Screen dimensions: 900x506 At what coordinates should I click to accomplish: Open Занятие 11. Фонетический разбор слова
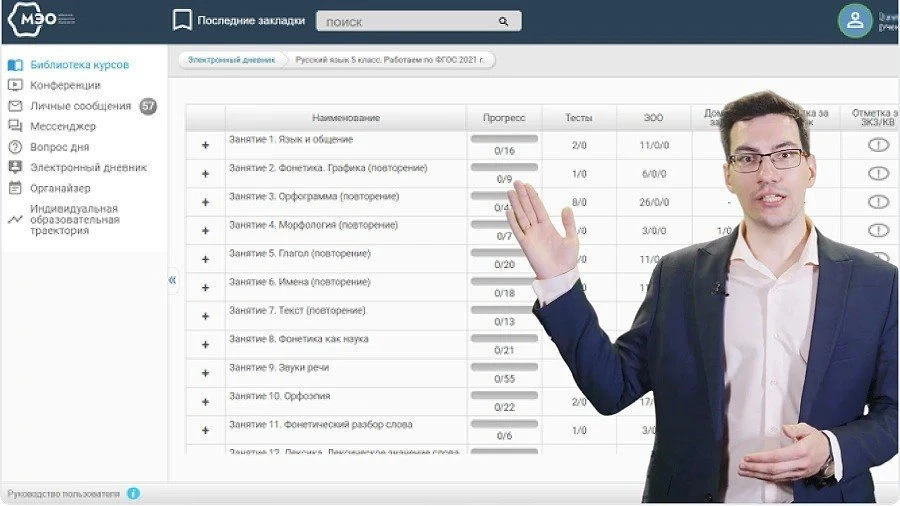(320, 425)
